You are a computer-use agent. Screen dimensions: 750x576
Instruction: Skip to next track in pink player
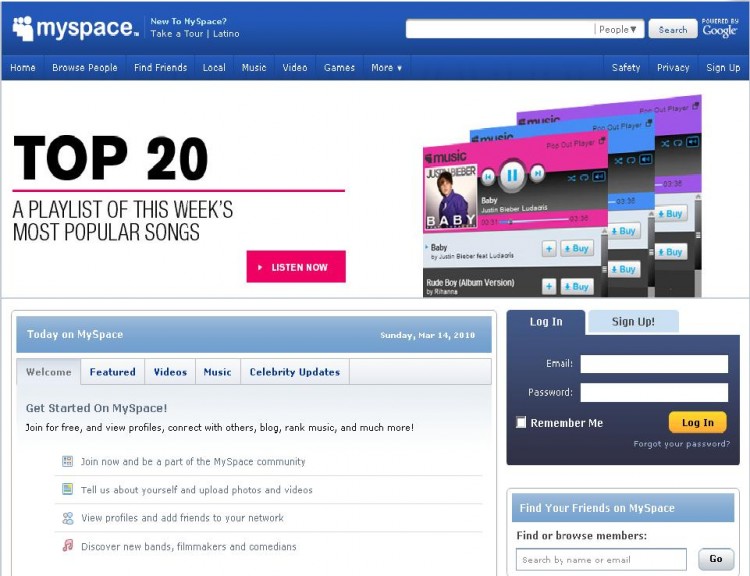[538, 173]
